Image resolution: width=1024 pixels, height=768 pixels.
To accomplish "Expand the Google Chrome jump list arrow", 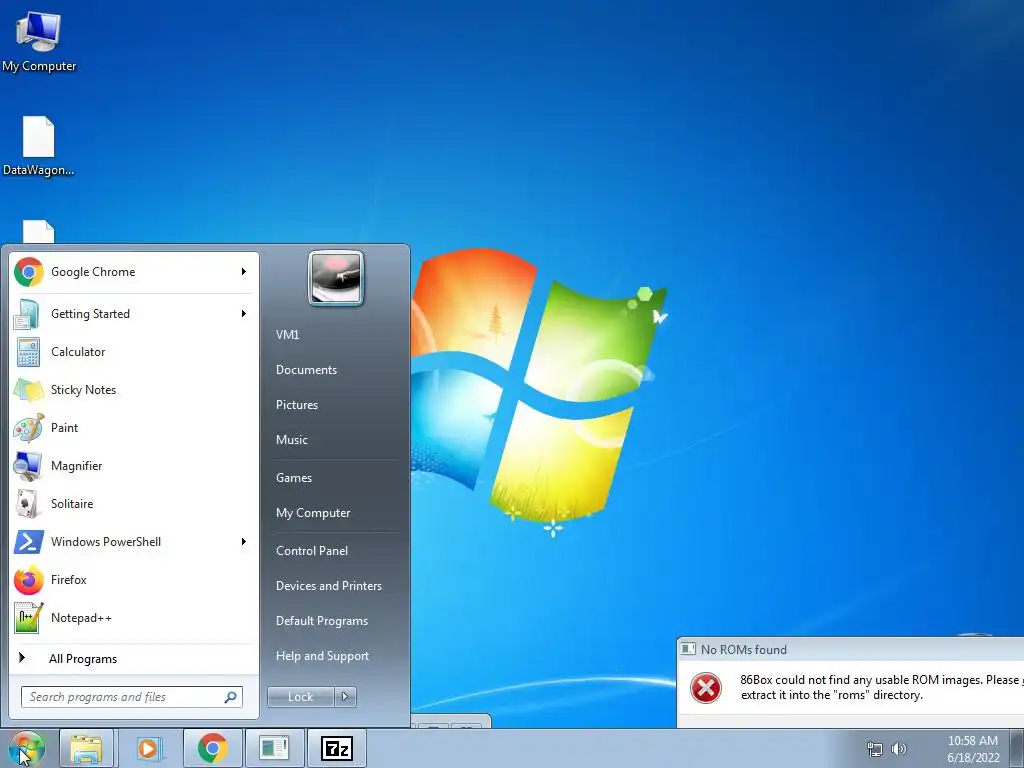I will pyautogui.click(x=244, y=272).
